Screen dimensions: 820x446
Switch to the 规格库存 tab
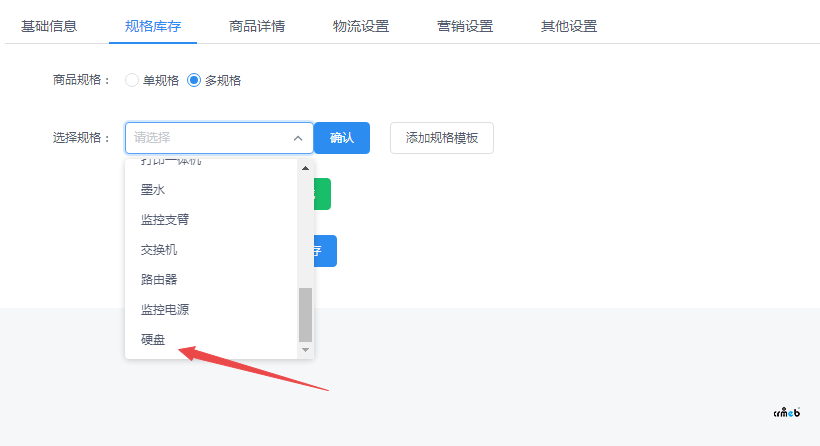pos(153,26)
